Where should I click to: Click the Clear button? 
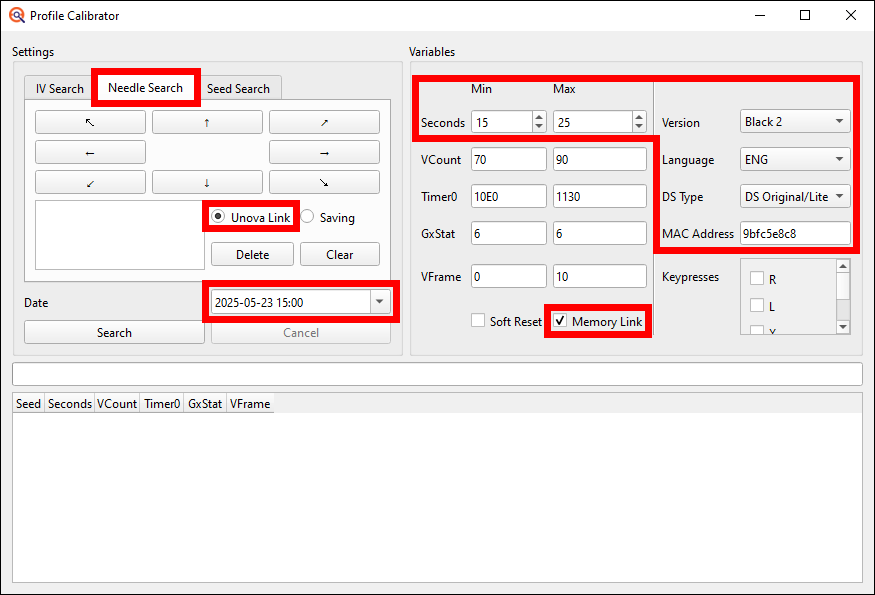[x=339, y=254]
